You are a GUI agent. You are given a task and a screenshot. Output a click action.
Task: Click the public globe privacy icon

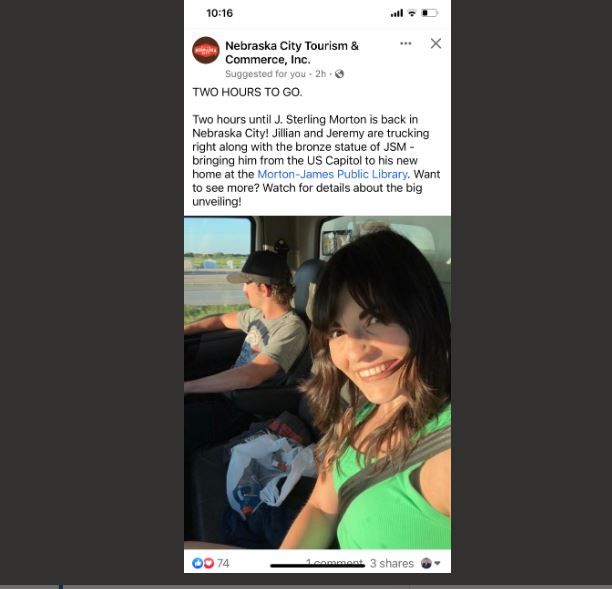click(x=340, y=74)
